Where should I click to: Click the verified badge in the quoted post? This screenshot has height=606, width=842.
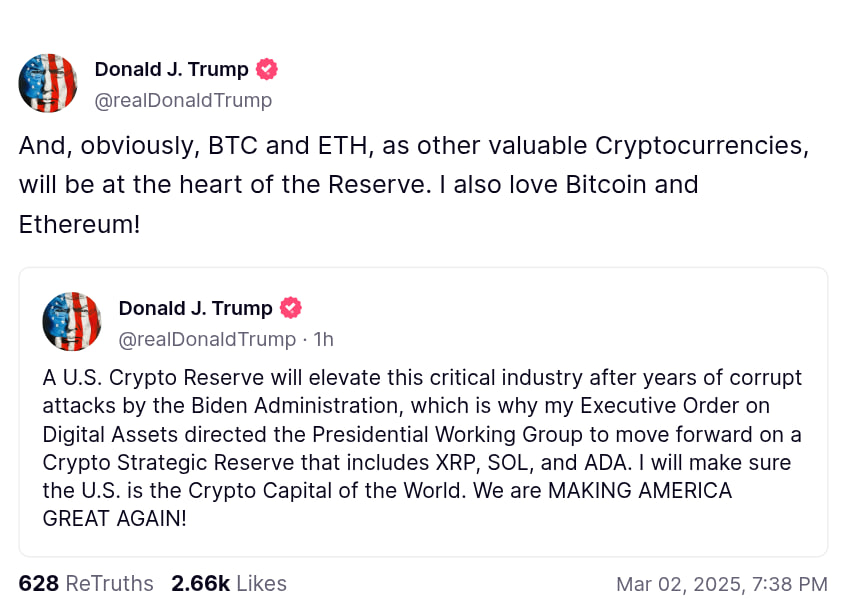click(291, 308)
